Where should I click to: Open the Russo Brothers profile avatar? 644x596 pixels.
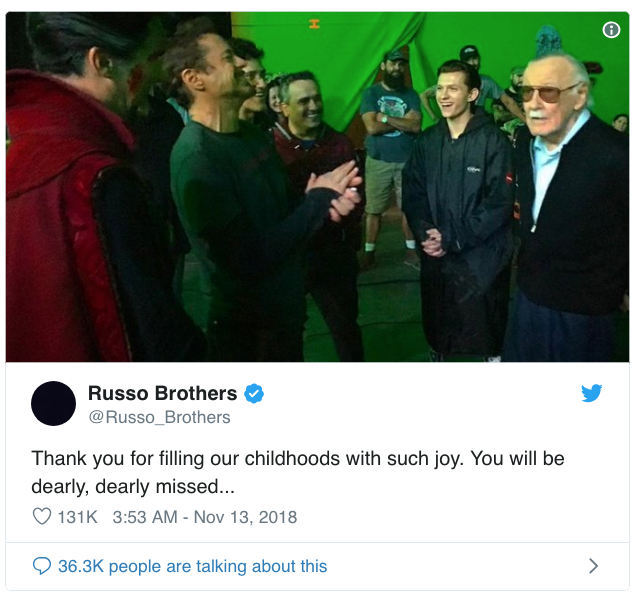(53, 403)
